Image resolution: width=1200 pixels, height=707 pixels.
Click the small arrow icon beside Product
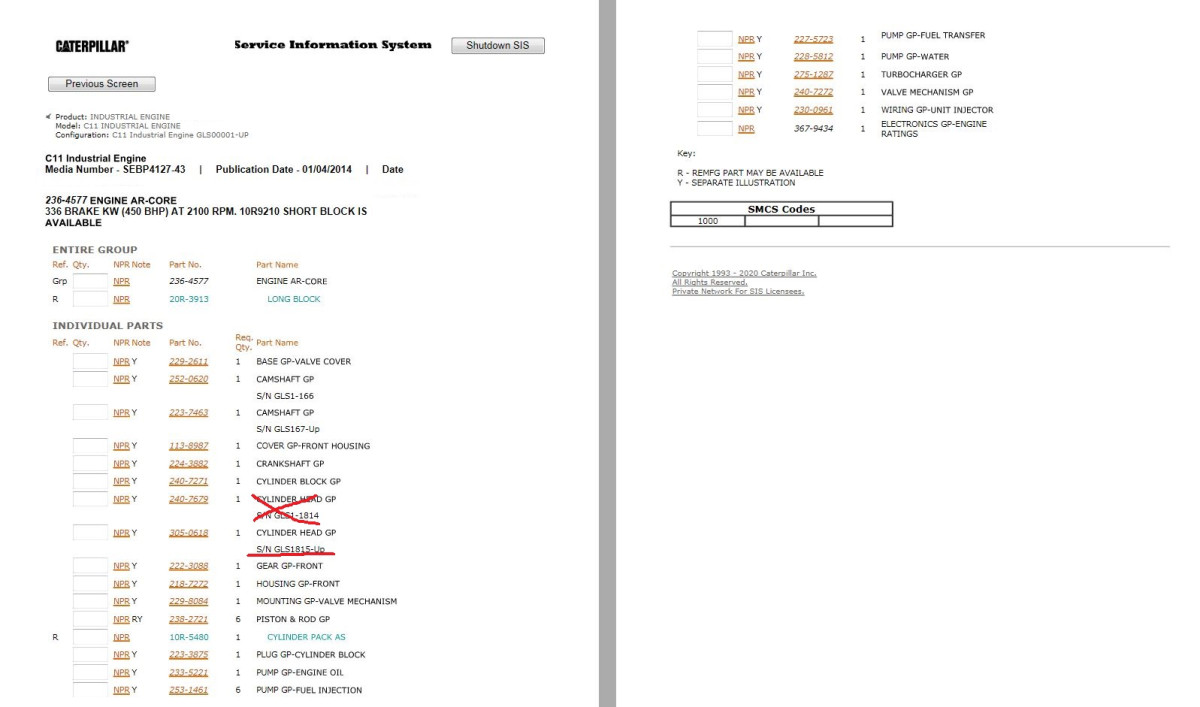pos(49,117)
